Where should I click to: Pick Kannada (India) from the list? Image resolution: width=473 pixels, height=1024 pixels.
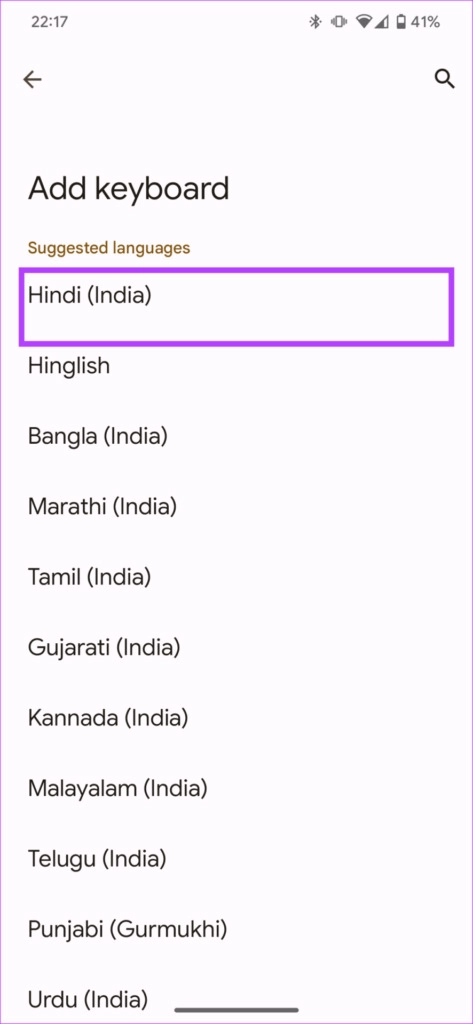pyautogui.click(x=236, y=718)
